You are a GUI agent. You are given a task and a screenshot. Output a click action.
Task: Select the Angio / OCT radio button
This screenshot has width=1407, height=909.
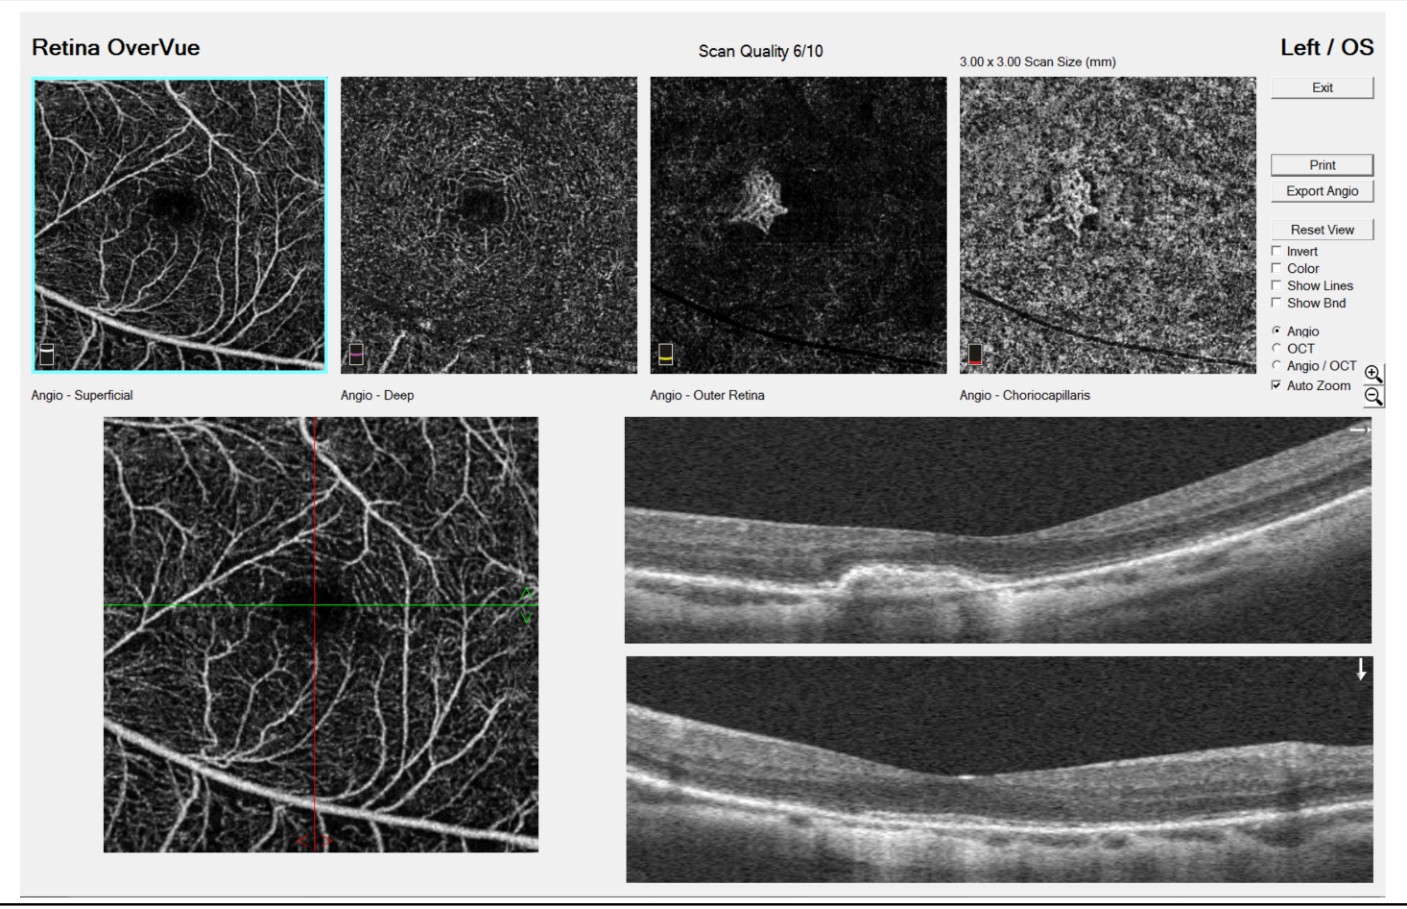click(x=1276, y=365)
